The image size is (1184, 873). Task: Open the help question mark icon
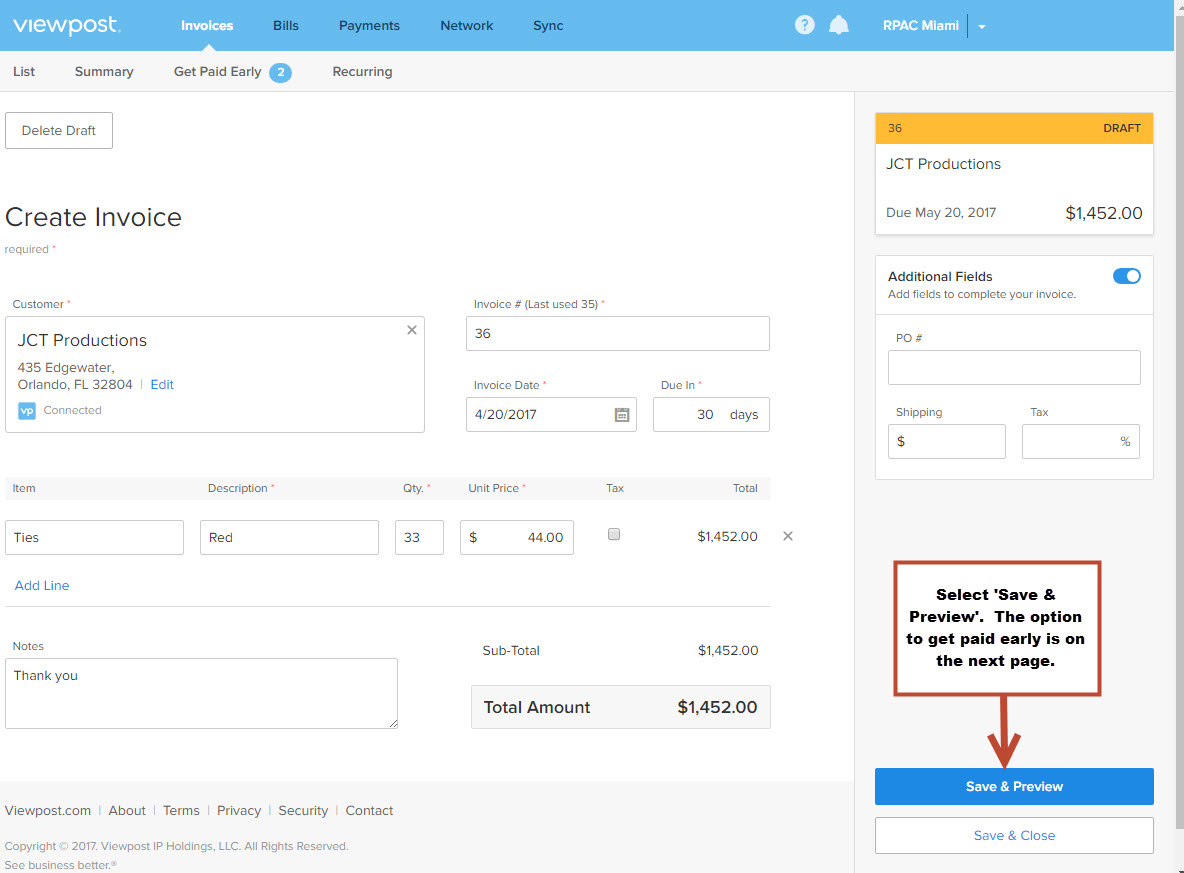[x=804, y=25]
